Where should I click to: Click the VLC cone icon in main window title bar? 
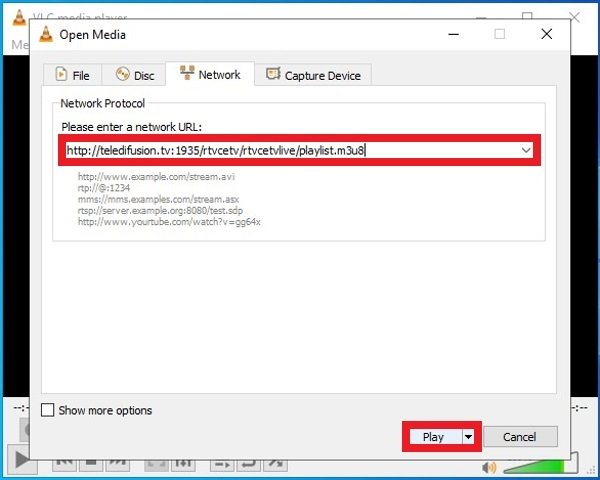(x=18, y=18)
